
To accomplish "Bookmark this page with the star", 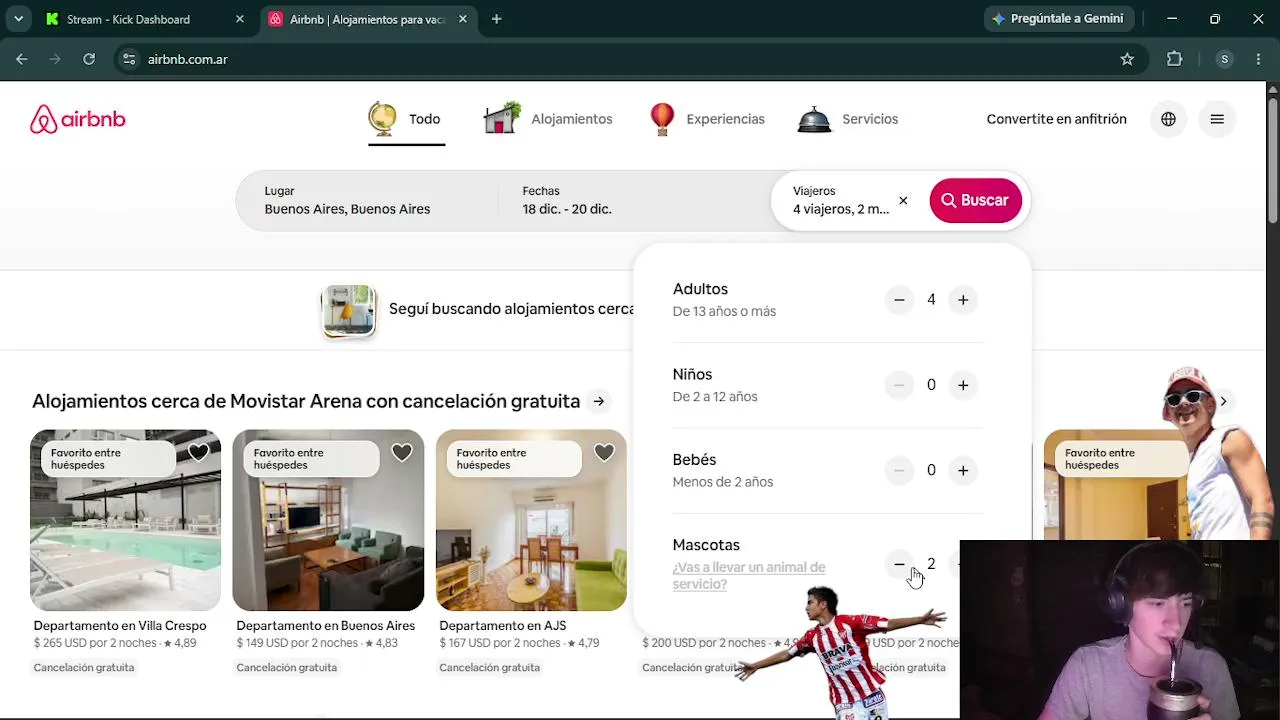I will coord(1127,59).
